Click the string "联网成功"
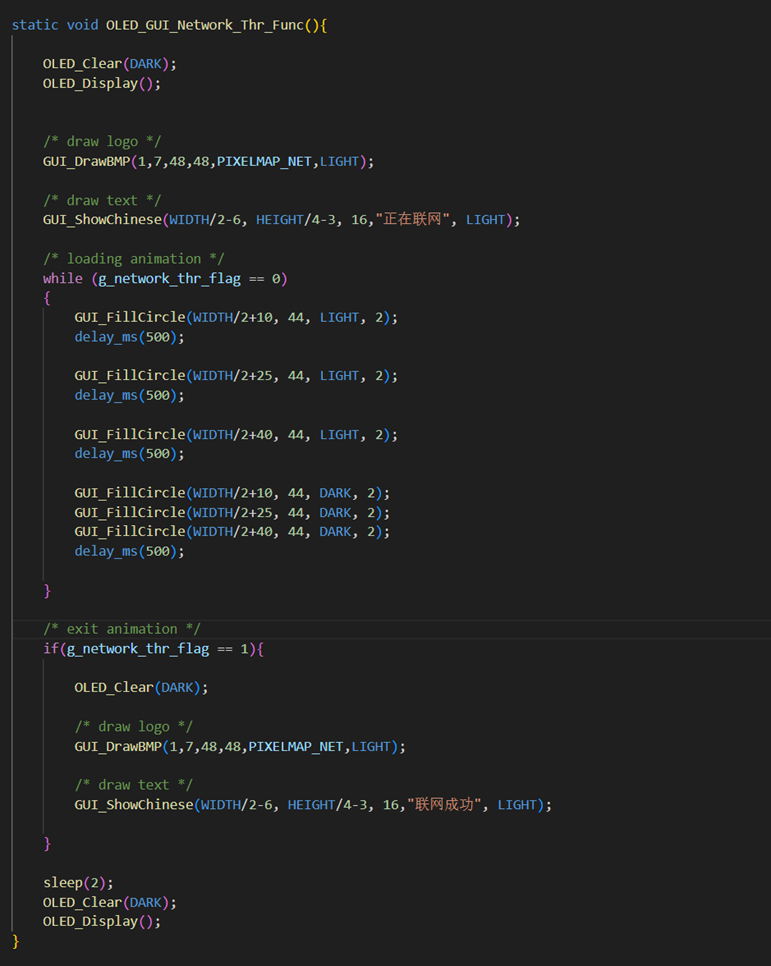Viewport: 771px width, 966px height. pos(444,805)
